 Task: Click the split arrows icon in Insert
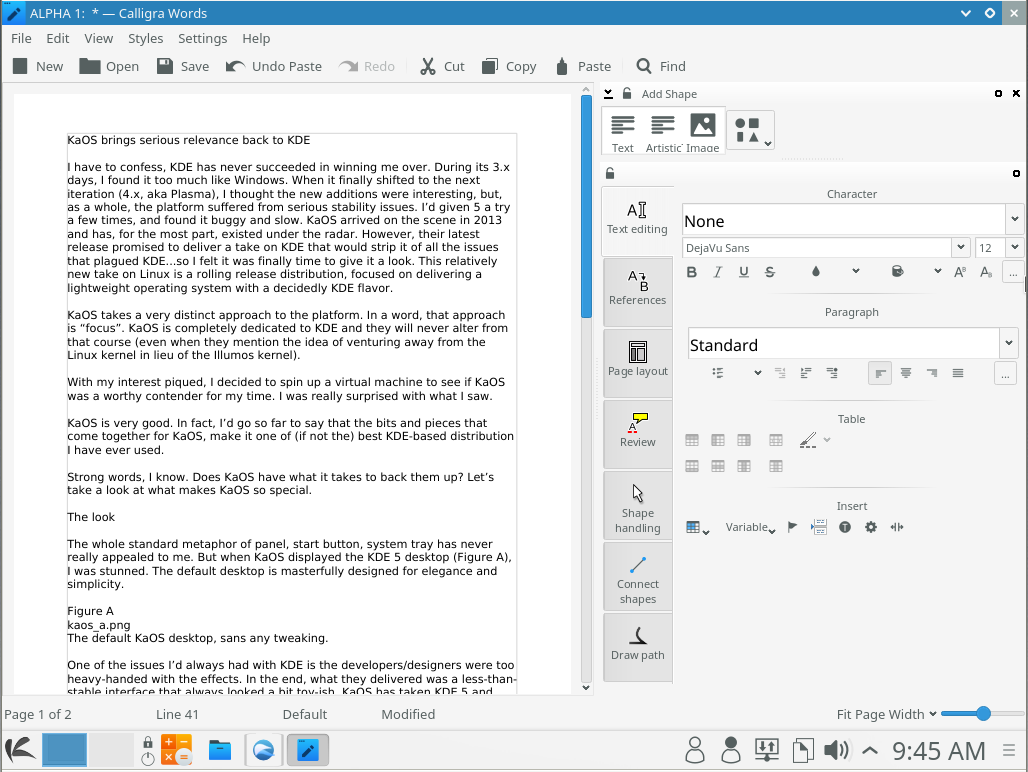(897, 527)
